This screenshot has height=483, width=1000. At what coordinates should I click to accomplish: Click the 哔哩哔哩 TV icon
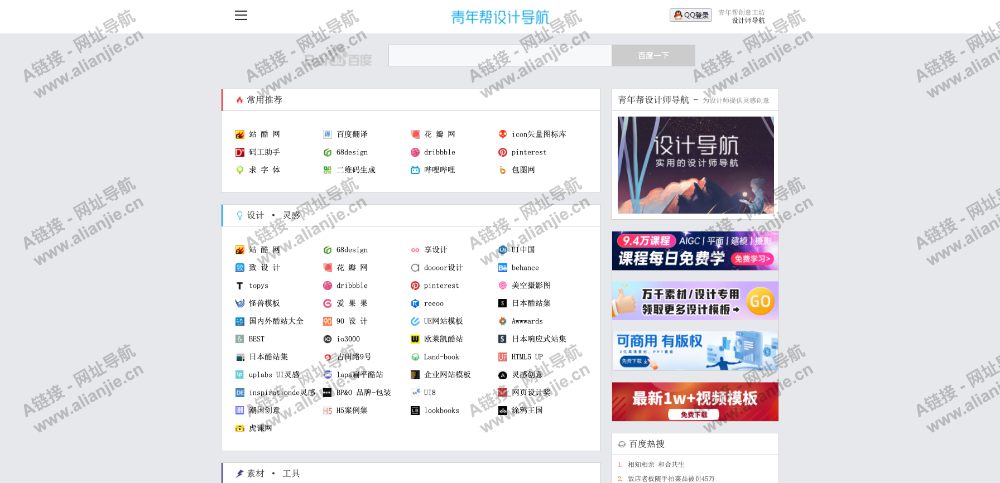coord(415,170)
